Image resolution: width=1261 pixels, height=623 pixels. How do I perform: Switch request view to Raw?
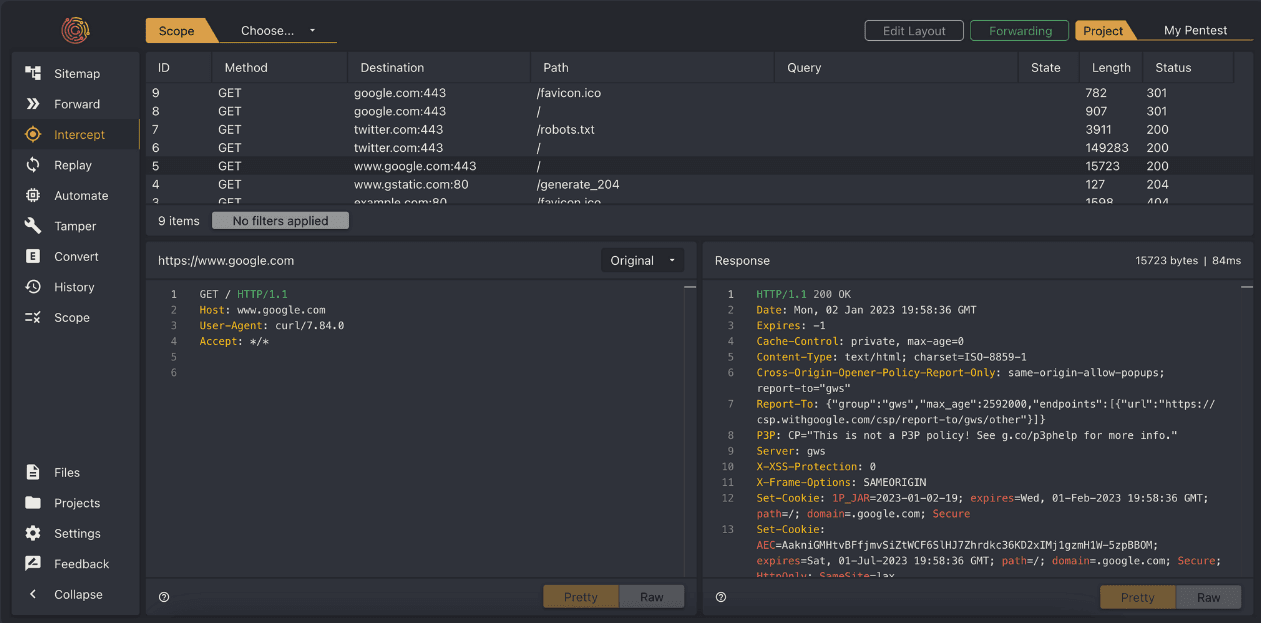point(651,597)
